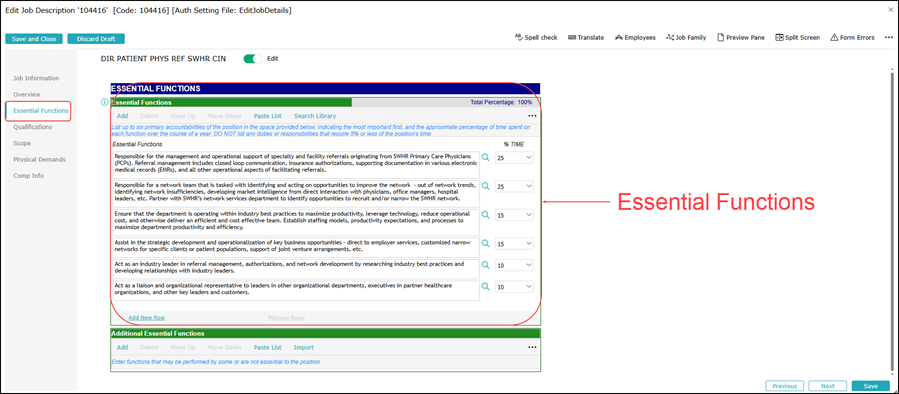Open % TIME dropdown for strategic development row
Image resolution: width=899 pixels, height=394 pixels.
click(x=514, y=244)
